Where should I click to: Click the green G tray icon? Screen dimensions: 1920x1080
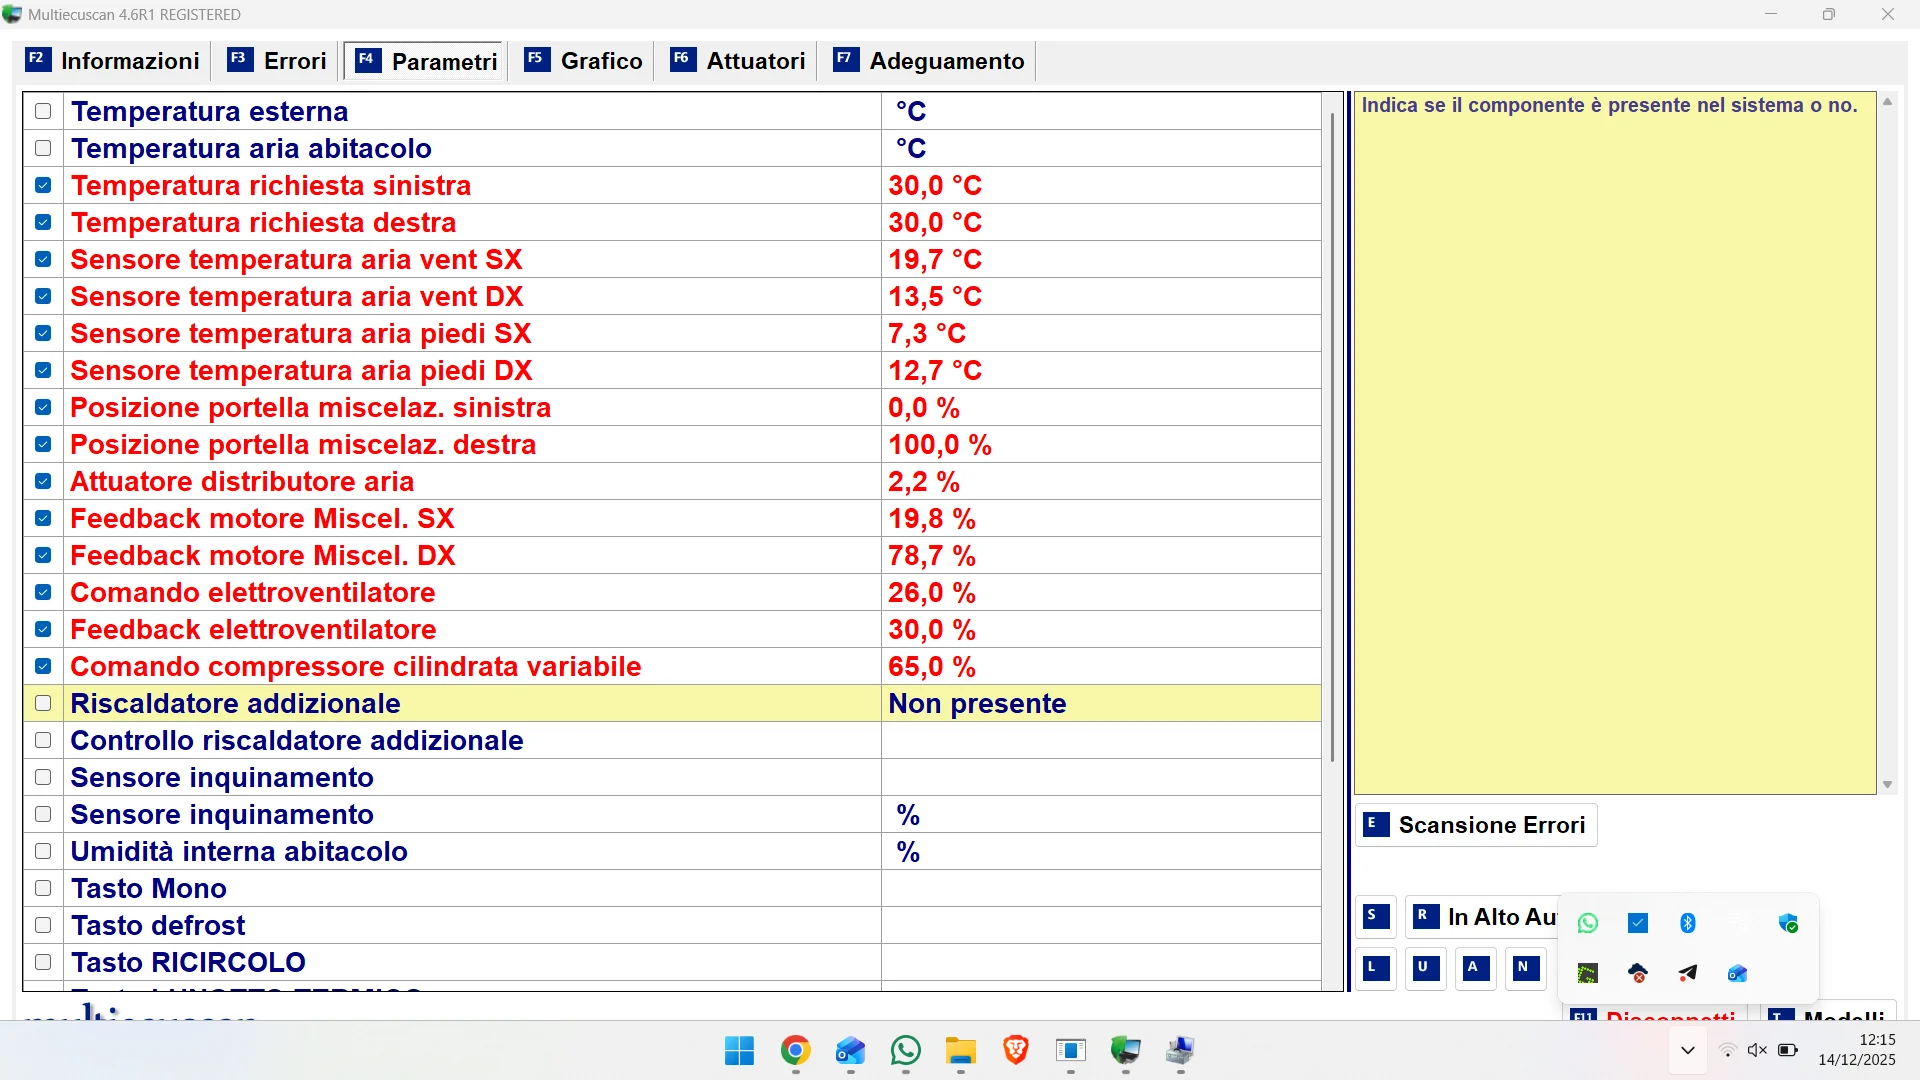tap(1588, 973)
